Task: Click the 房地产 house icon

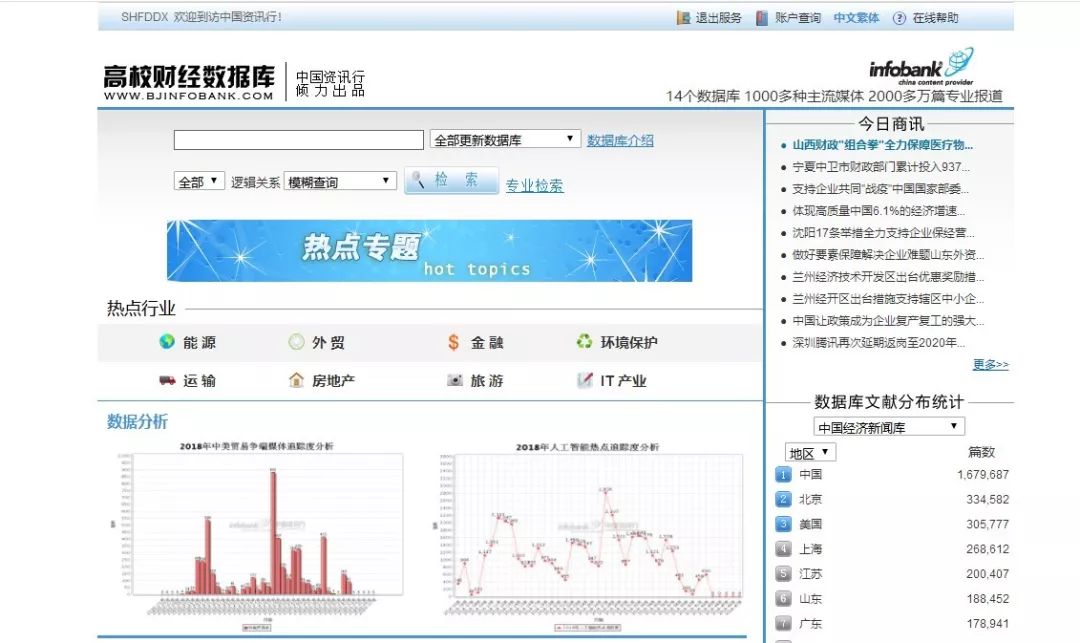Action: coord(296,380)
